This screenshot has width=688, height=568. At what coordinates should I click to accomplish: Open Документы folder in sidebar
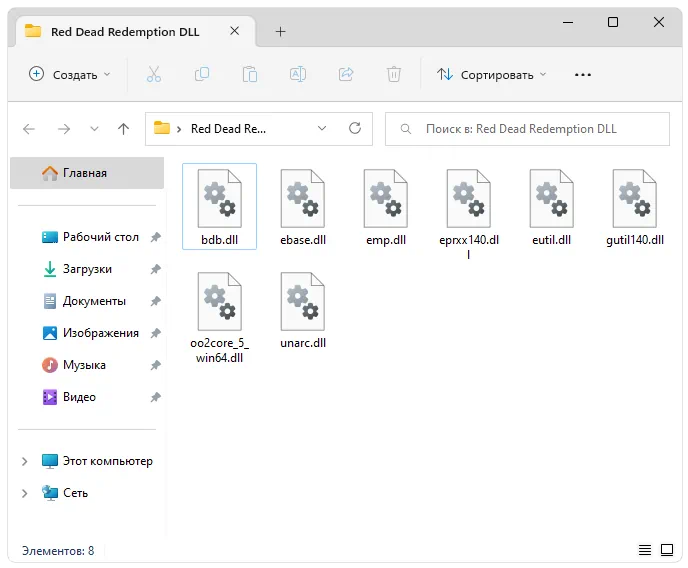[x=85, y=301]
